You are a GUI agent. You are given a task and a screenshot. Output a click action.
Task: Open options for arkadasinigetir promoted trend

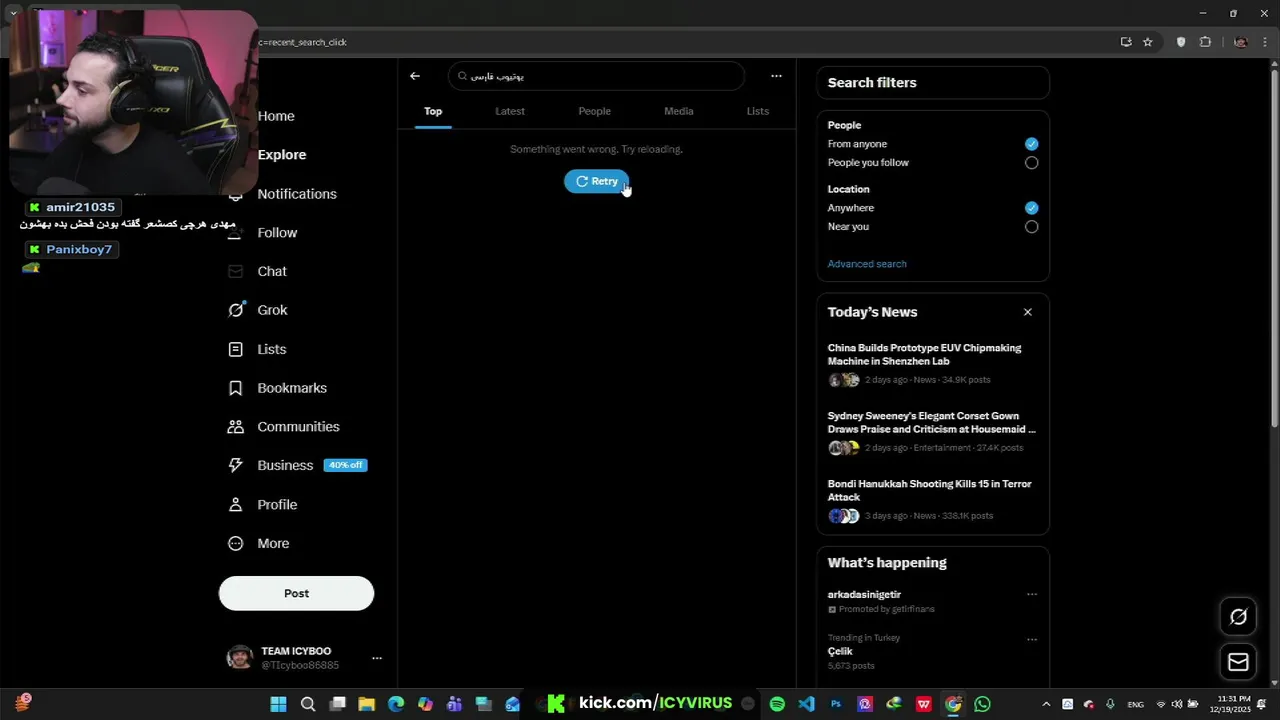click(1032, 594)
